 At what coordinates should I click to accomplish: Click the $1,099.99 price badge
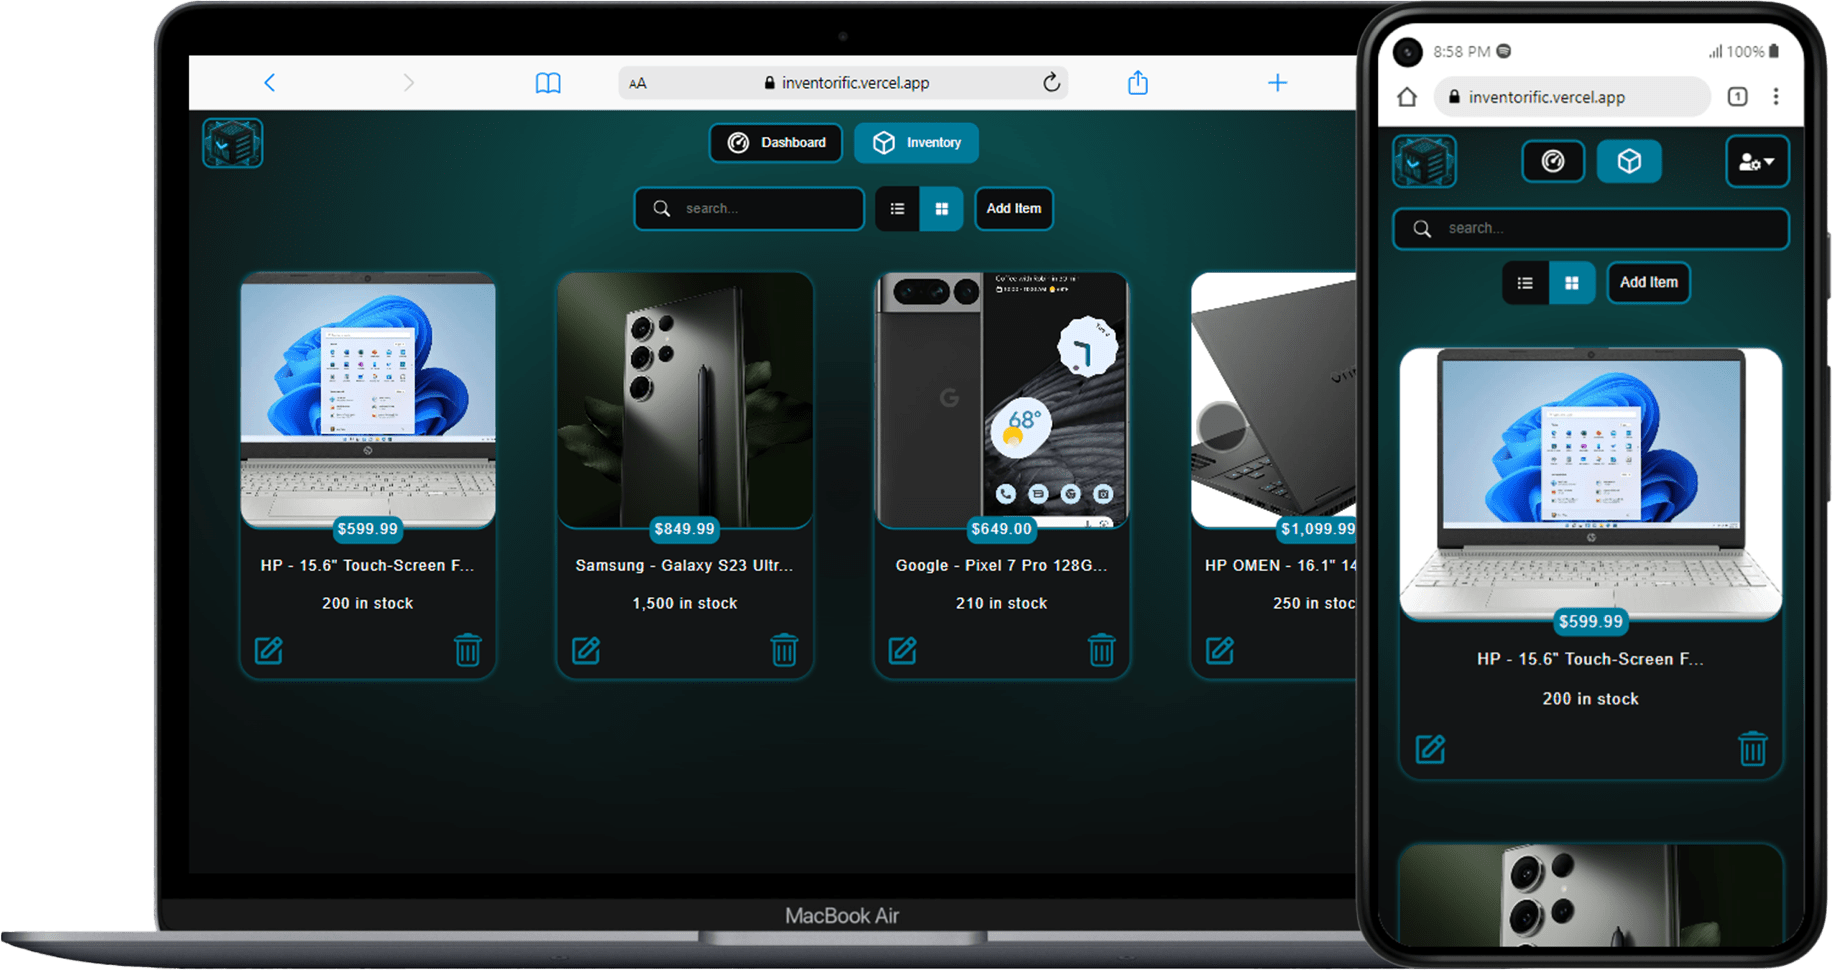click(x=1317, y=529)
